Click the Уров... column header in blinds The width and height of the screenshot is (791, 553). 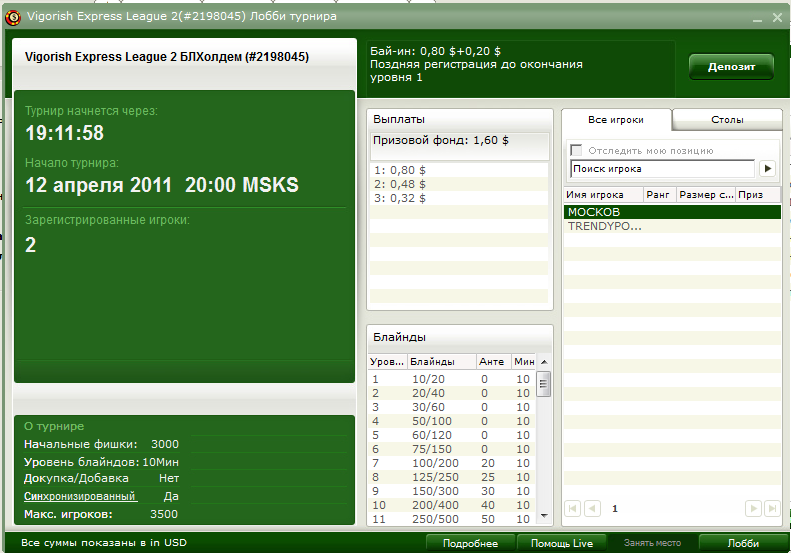pos(387,362)
